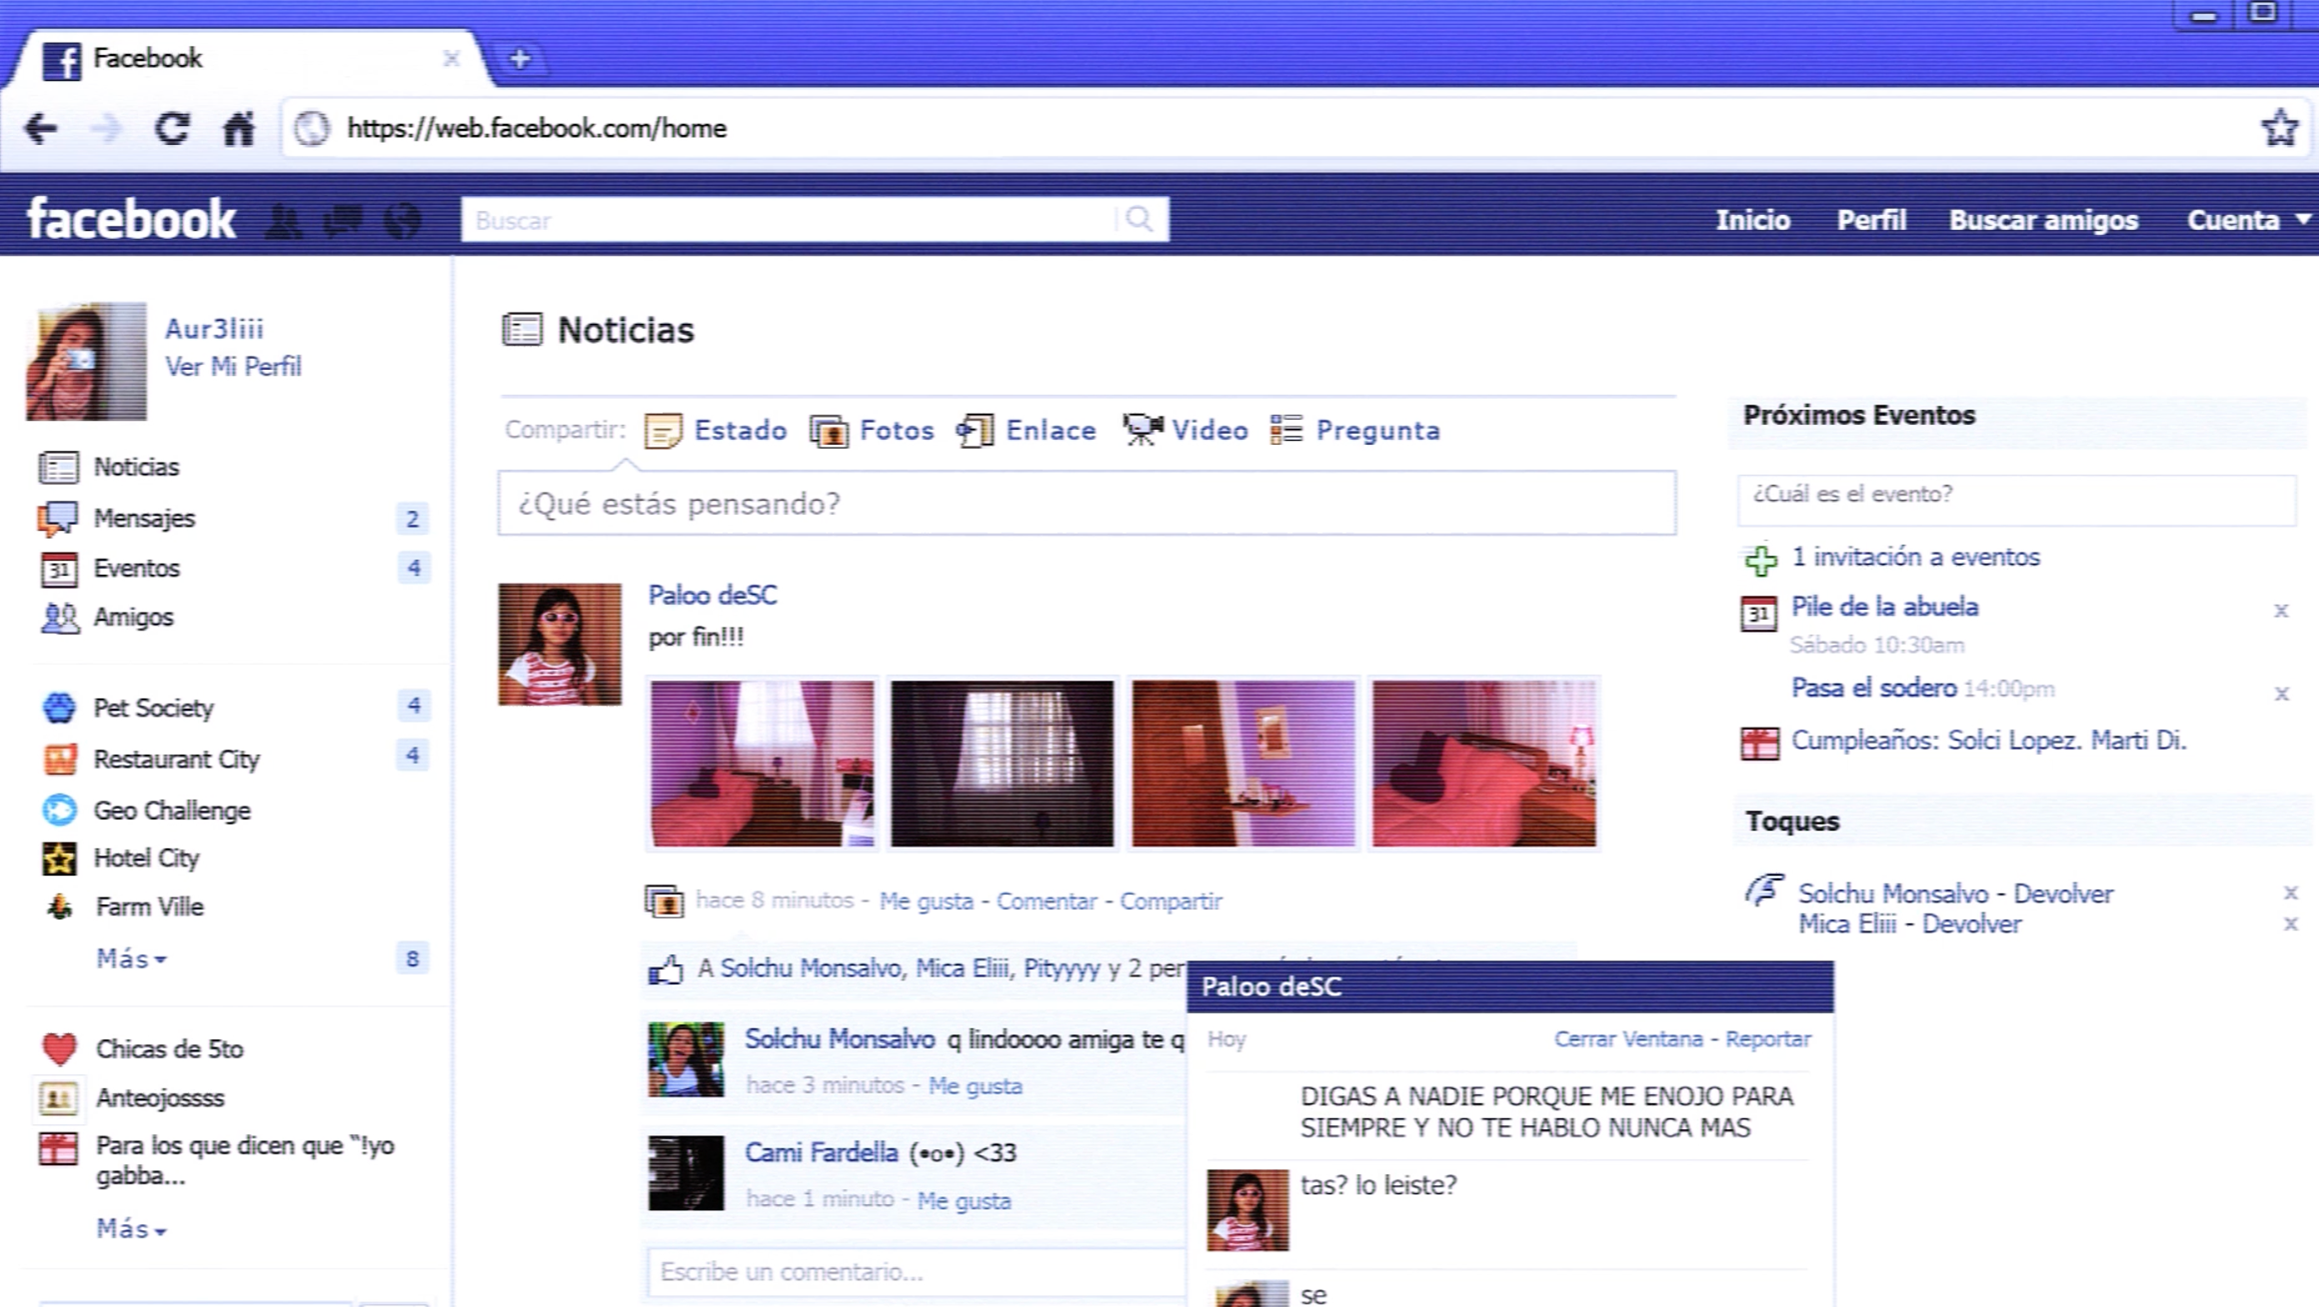This screenshot has height=1307, width=2319.
Task: Open the browser home icon
Action: (238, 128)
